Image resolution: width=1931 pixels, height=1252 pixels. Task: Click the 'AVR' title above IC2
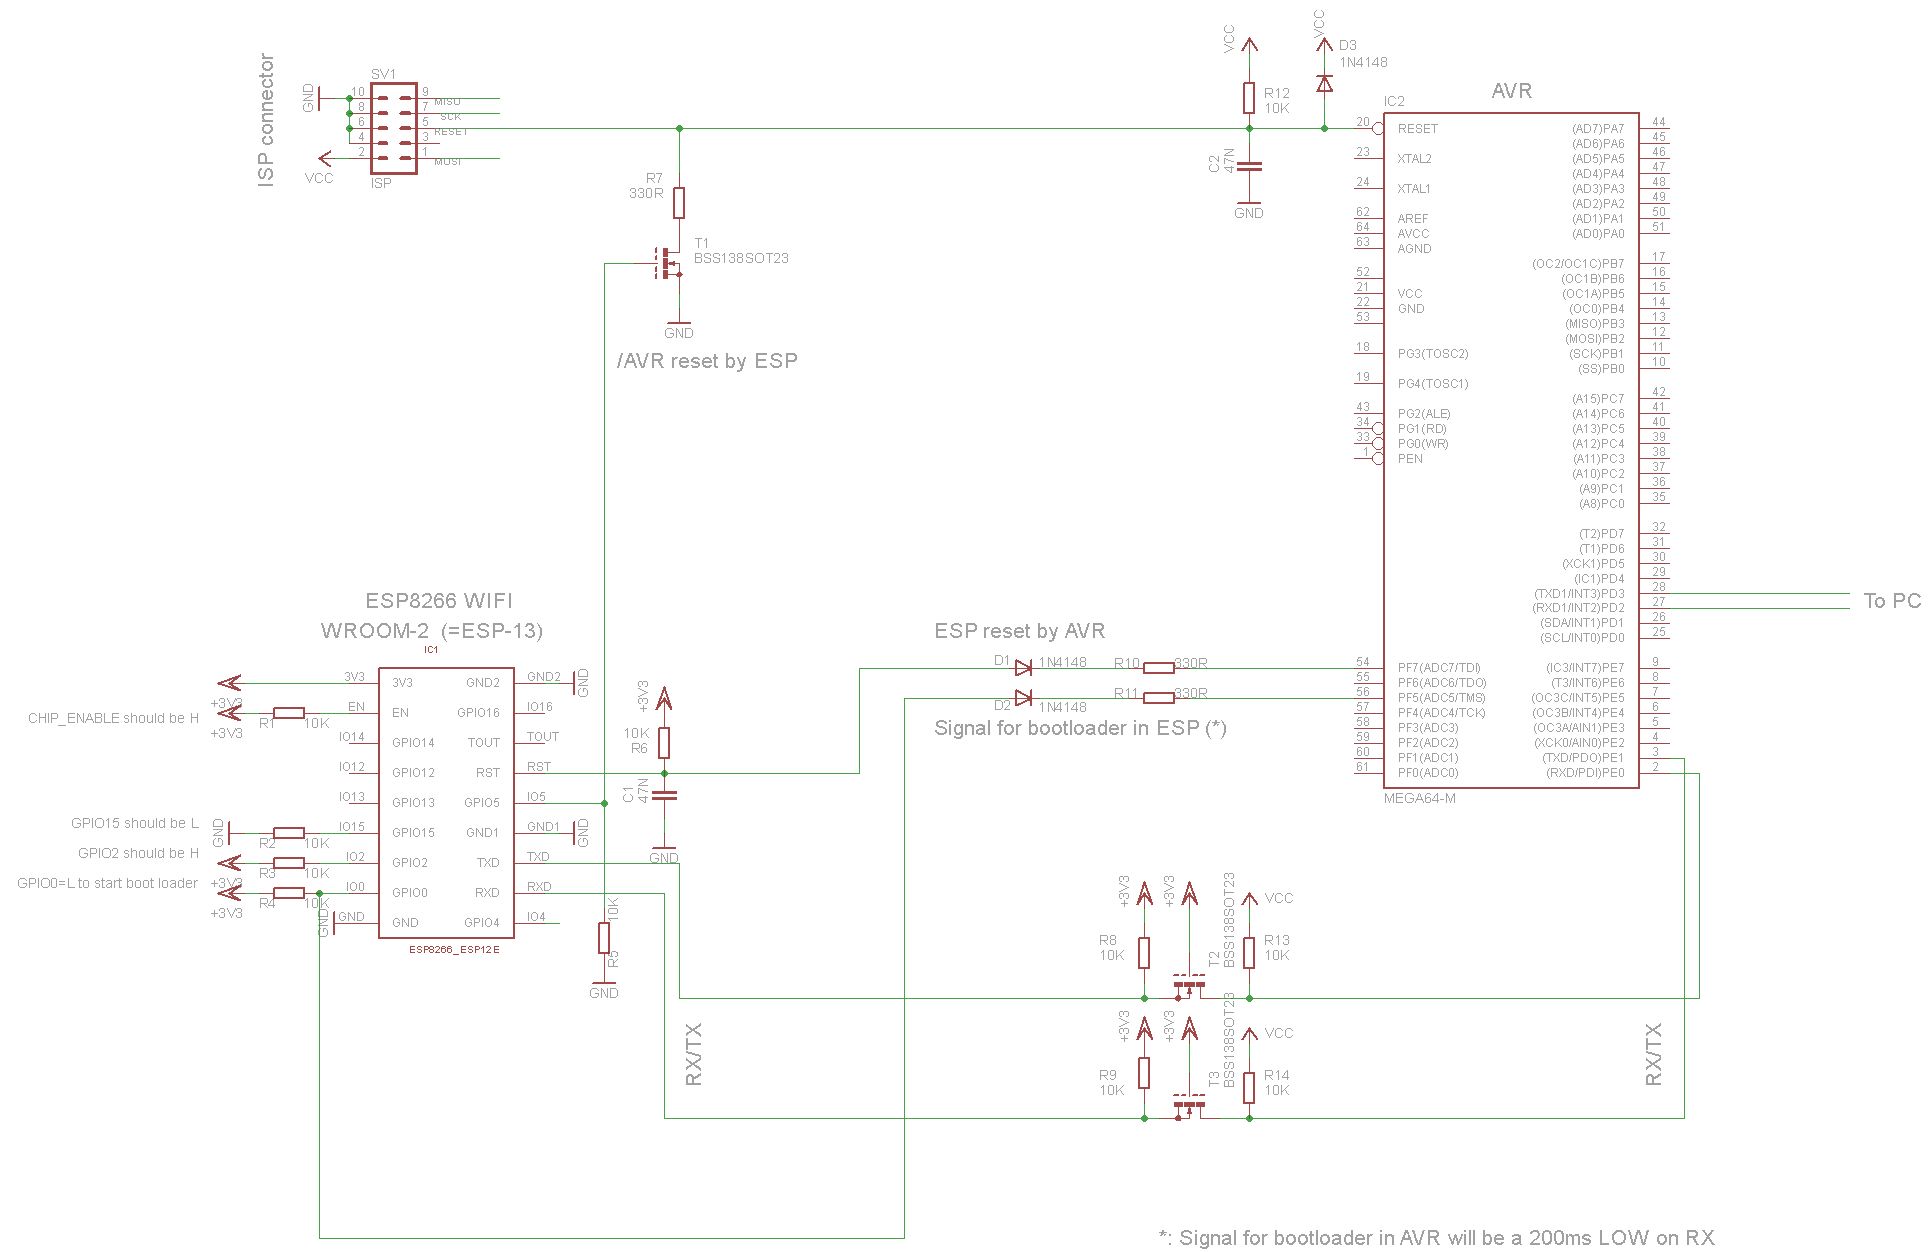click(1511, 91)
